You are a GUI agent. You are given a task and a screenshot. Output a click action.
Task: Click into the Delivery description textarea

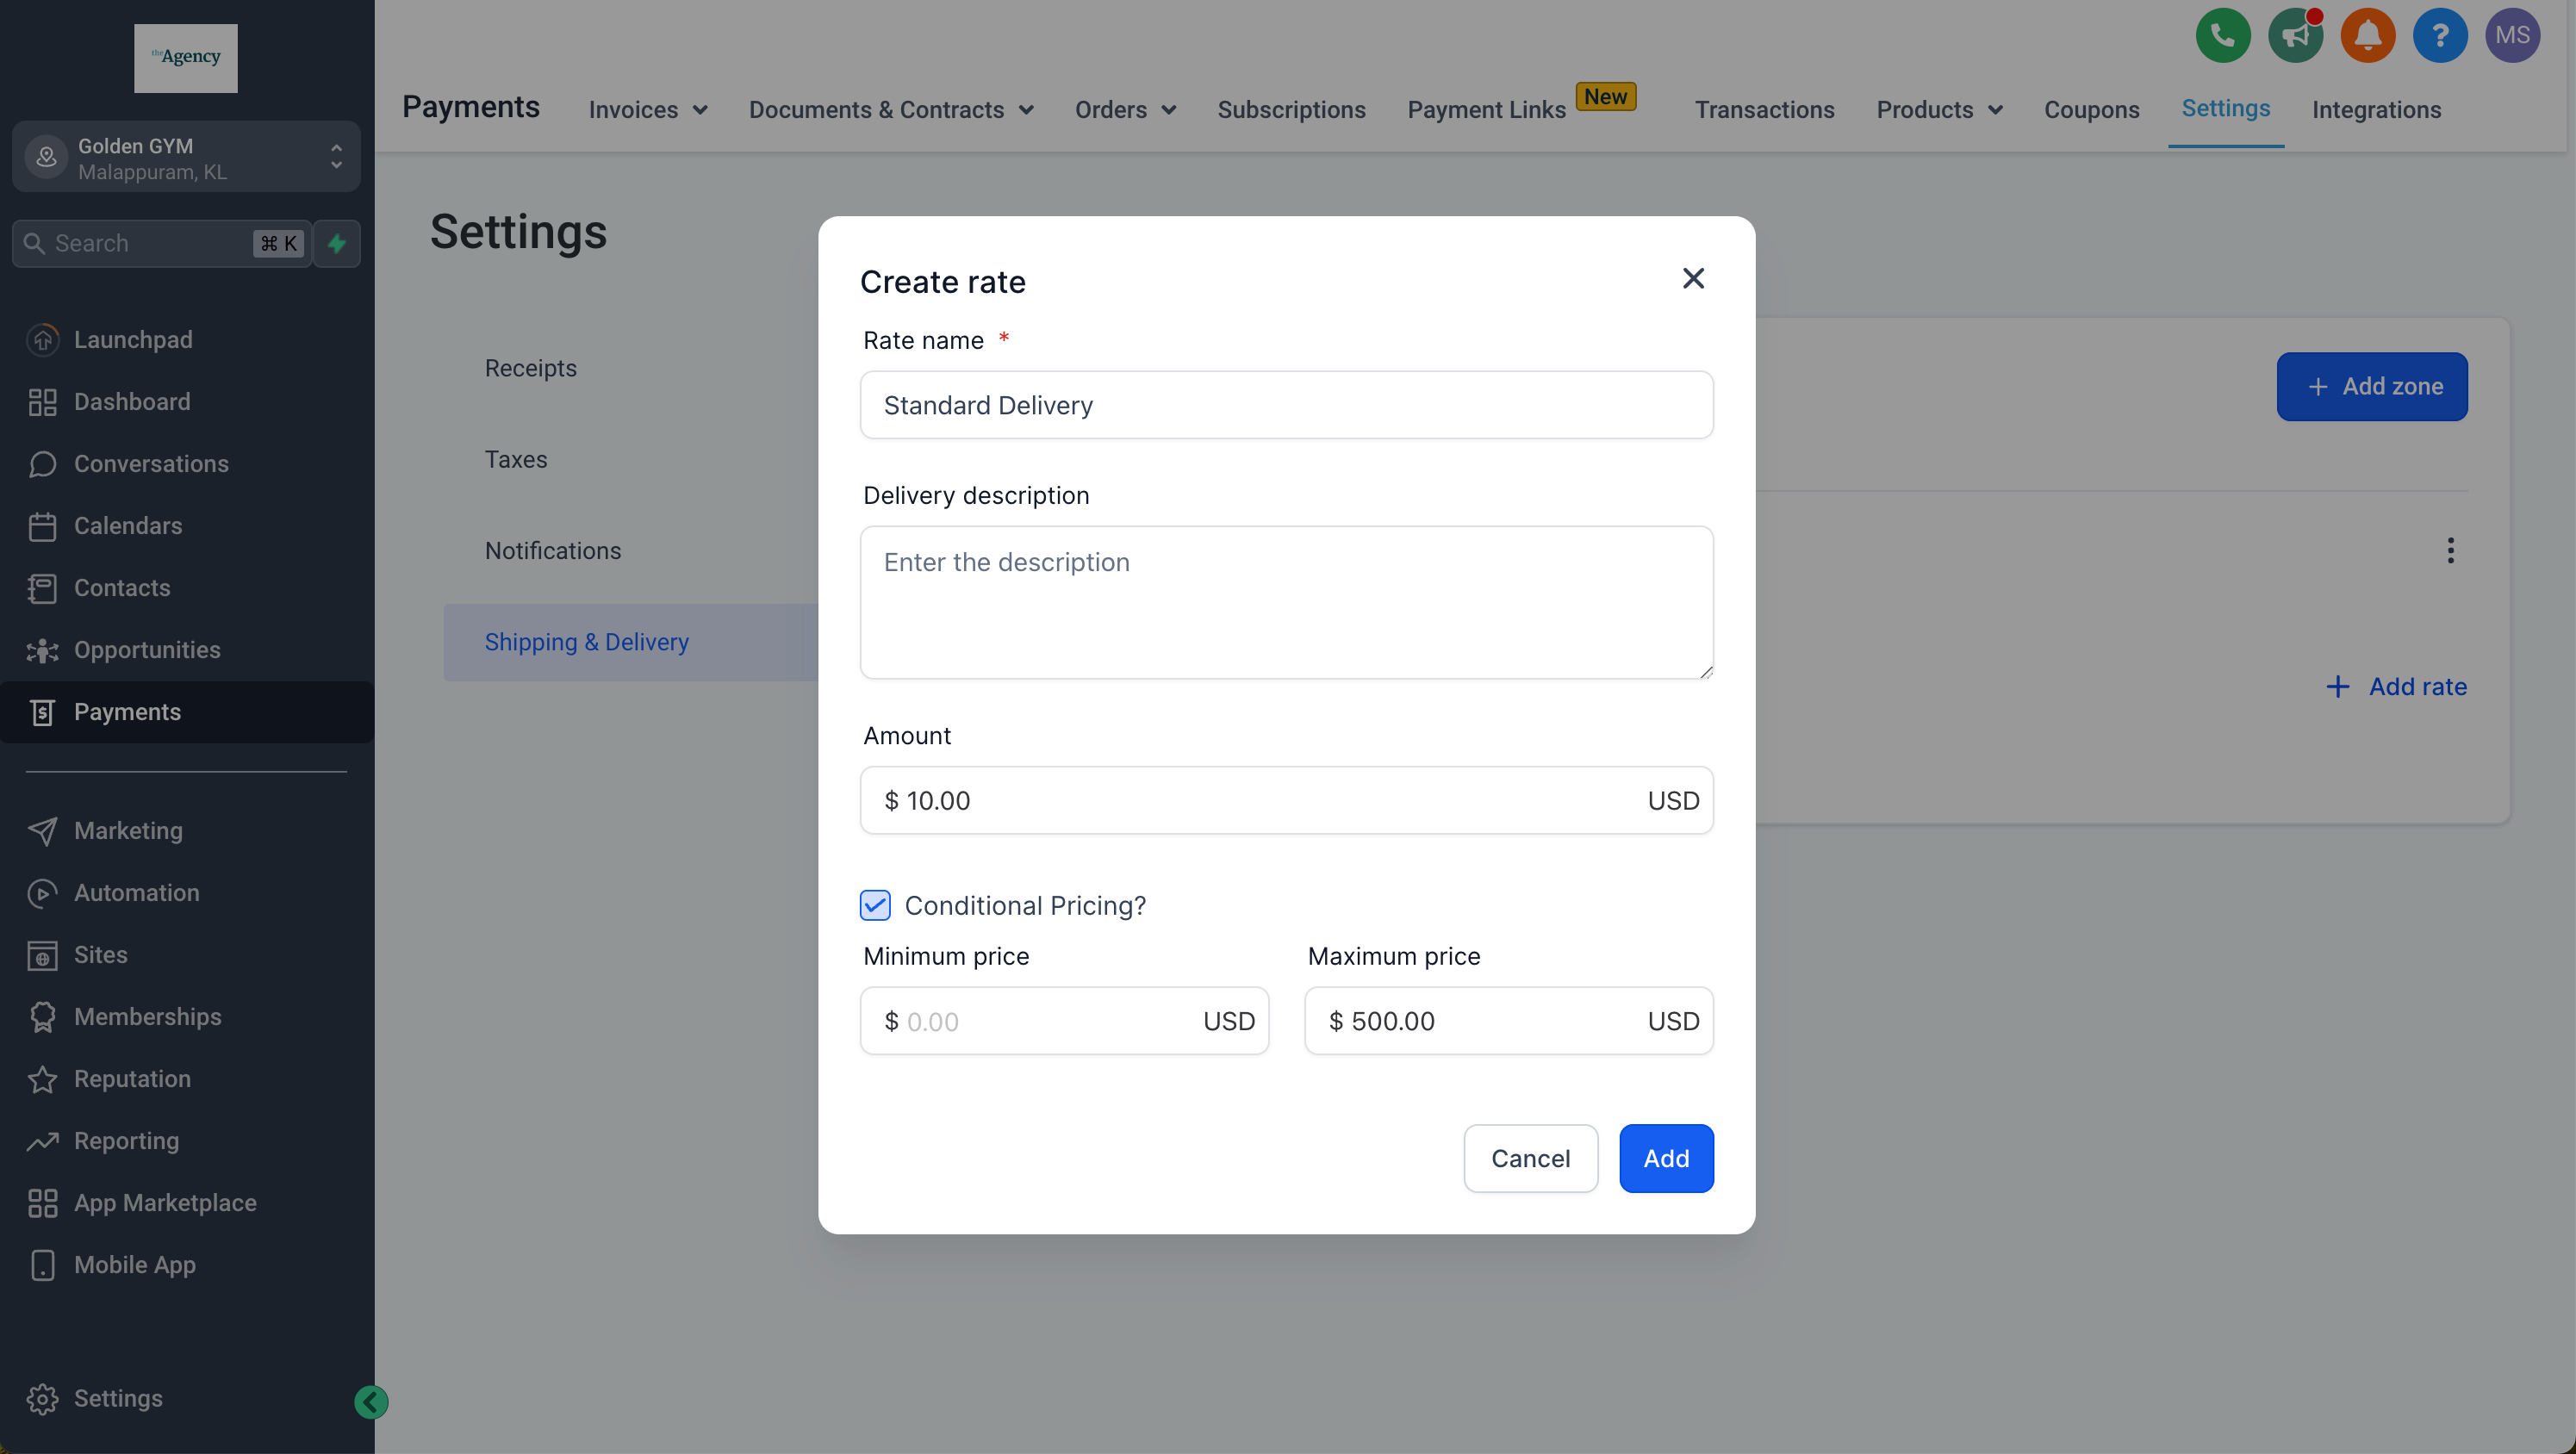(x=1286, y=602)
